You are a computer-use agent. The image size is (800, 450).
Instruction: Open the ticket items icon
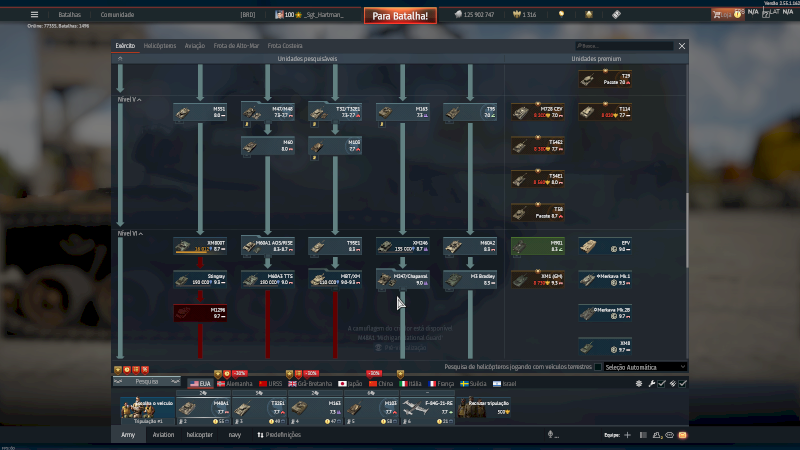[616, 15]
